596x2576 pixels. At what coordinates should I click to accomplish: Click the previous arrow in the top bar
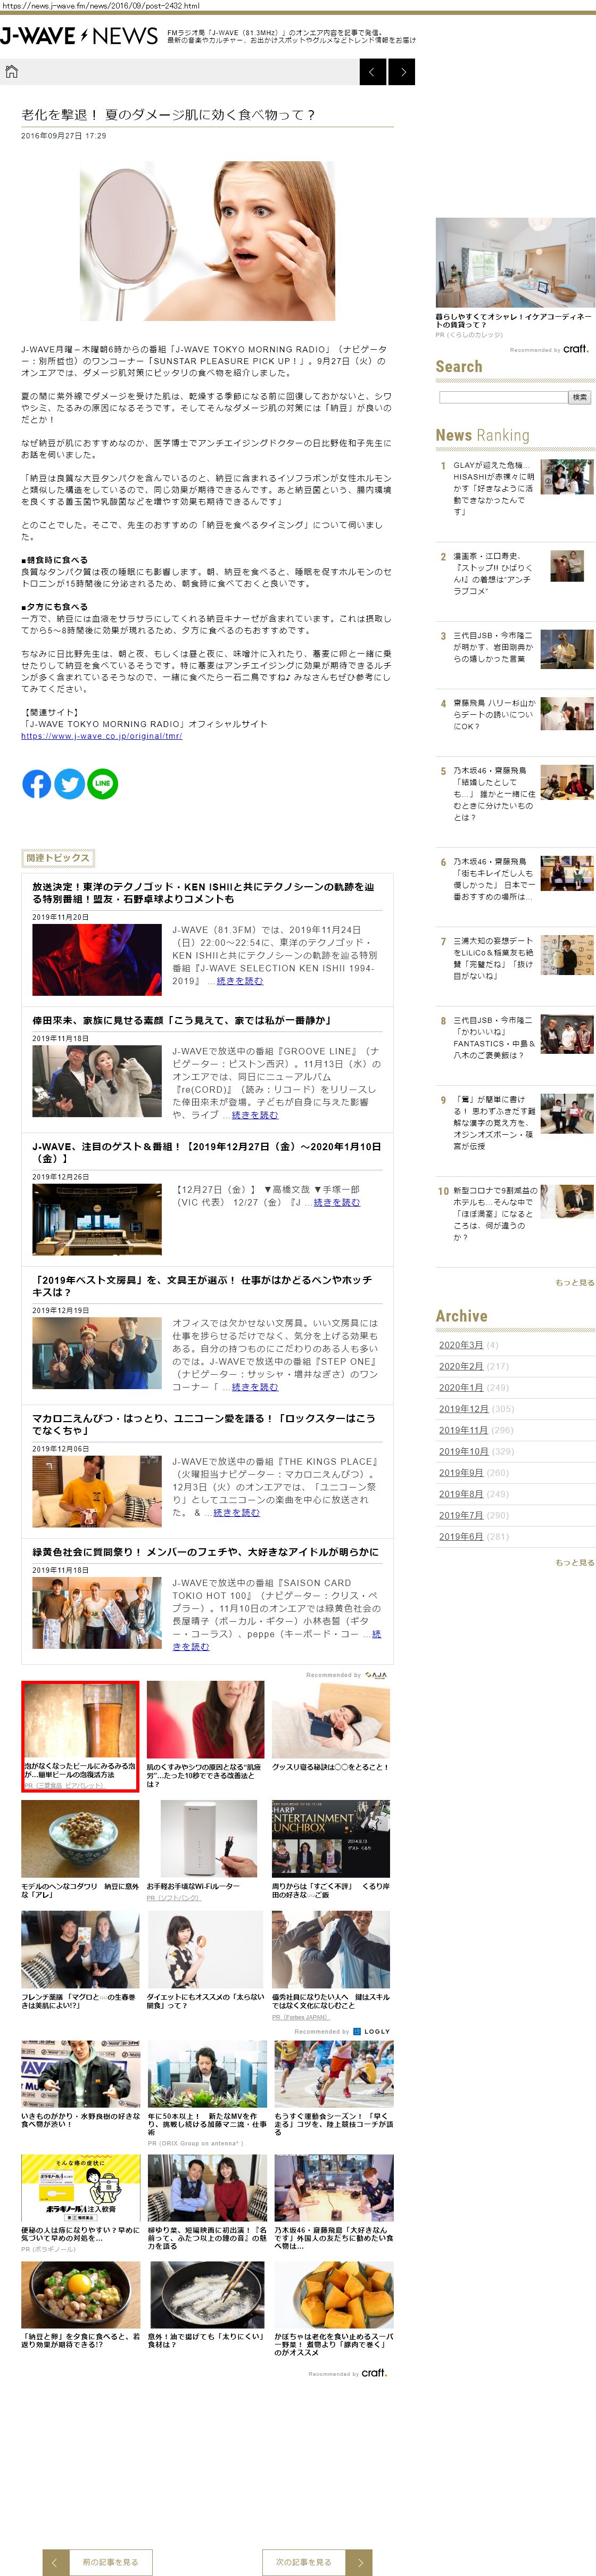click(x=372, y=72)
